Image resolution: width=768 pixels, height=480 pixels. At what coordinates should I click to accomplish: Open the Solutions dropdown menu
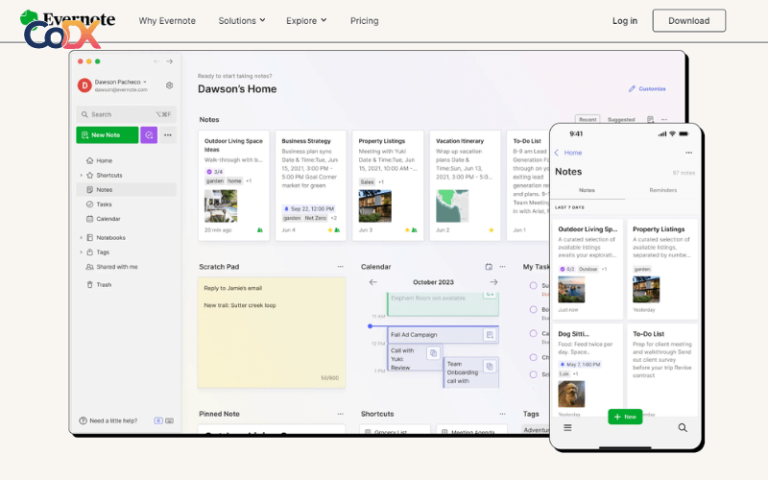click(242, 21)
